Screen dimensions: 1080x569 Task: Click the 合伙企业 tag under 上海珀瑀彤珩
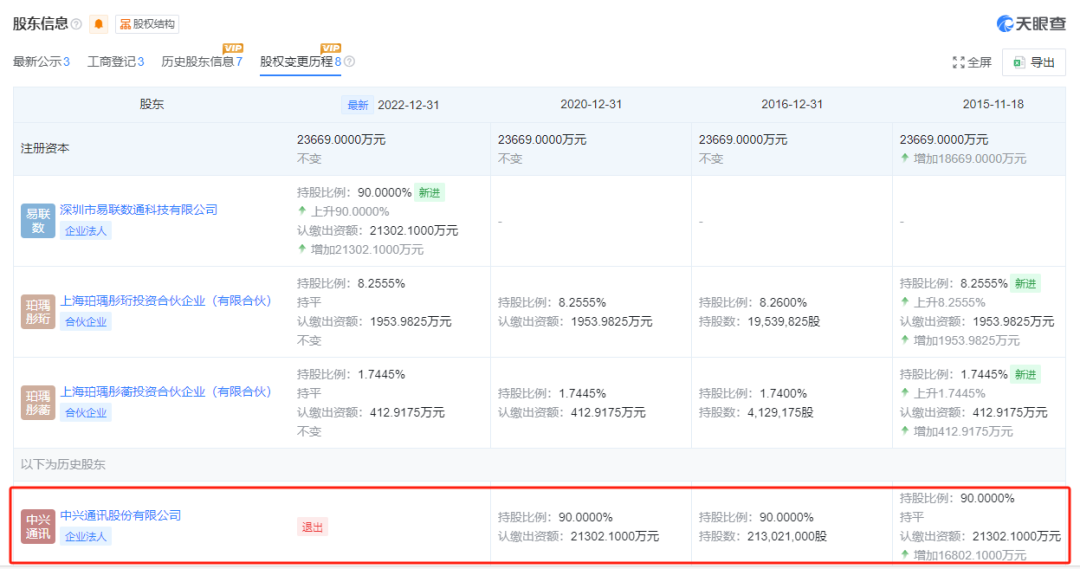[85, 322]
